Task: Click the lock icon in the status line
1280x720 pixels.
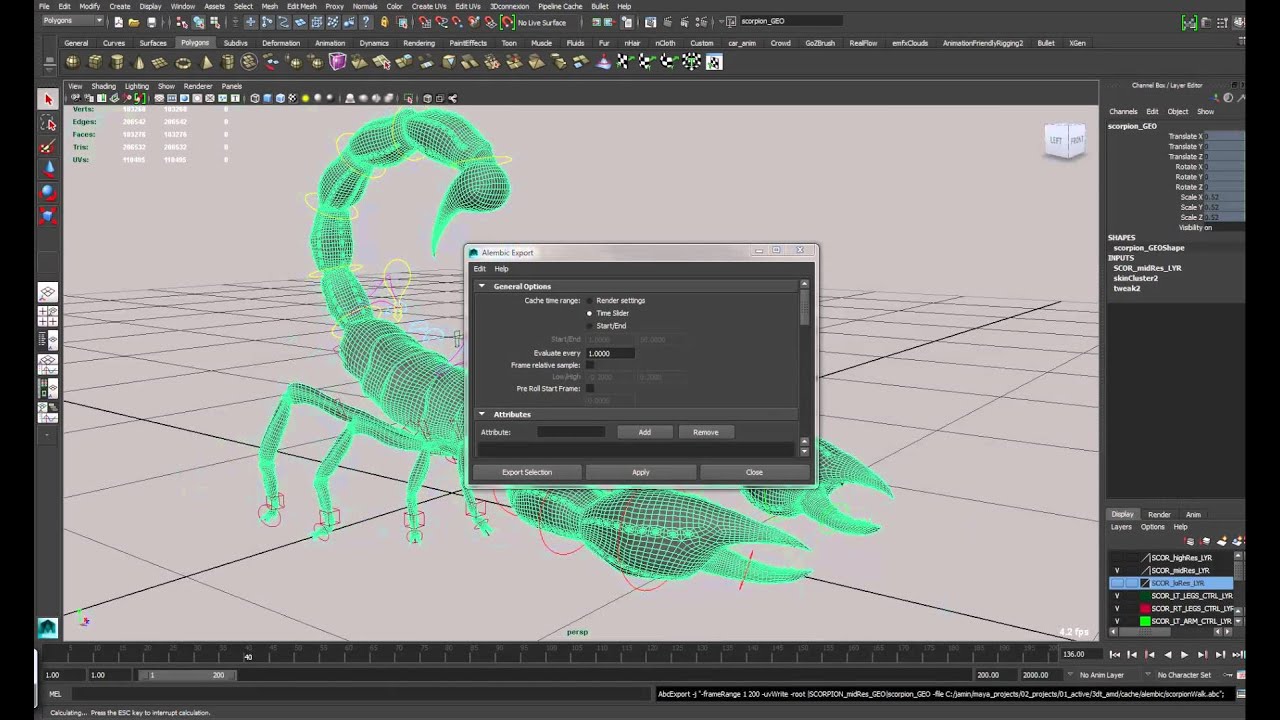Action: tap(384, 22)
